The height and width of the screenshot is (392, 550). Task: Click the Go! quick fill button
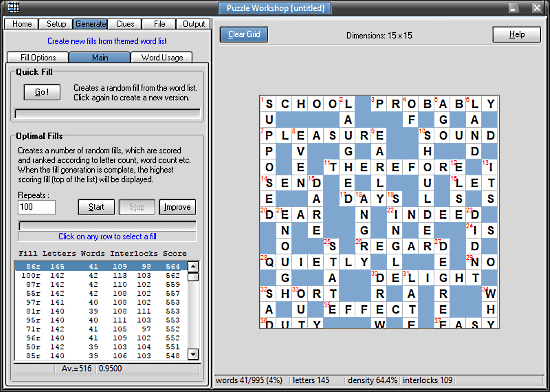point(42,92)
